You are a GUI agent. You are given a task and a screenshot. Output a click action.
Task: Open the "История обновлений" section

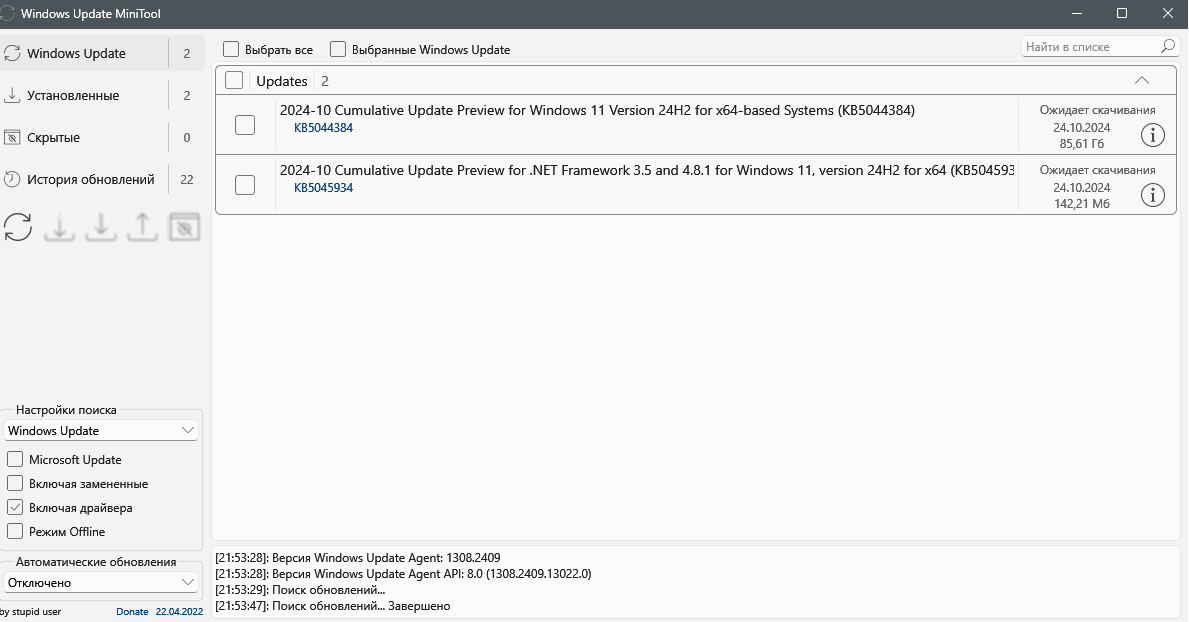(x=90, y=180)
